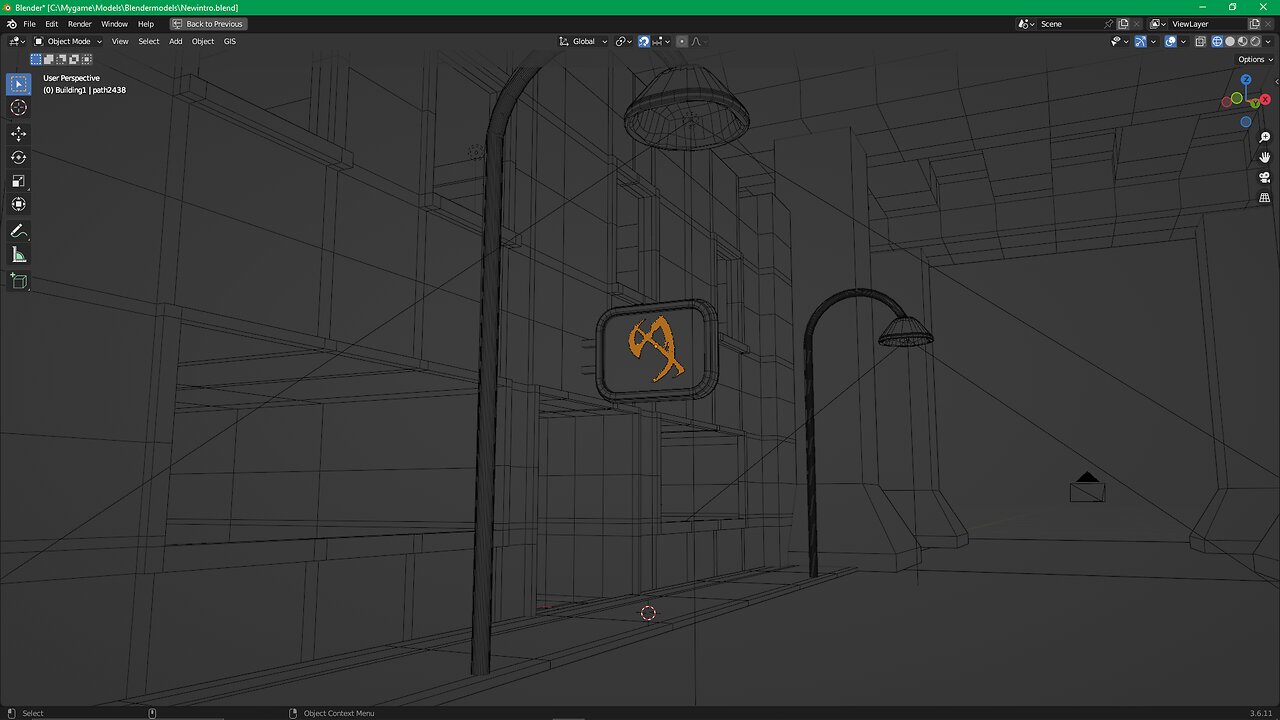Open the Window menu
Viewport: 1280px width, 720px height.
(114, 23)
